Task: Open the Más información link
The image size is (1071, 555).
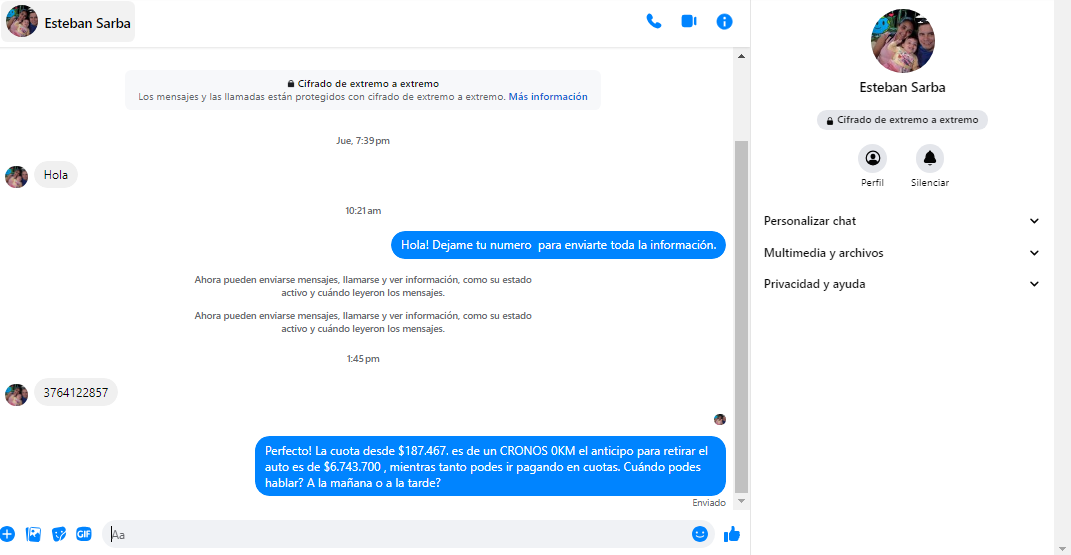Action: click(x=548, y=97)
